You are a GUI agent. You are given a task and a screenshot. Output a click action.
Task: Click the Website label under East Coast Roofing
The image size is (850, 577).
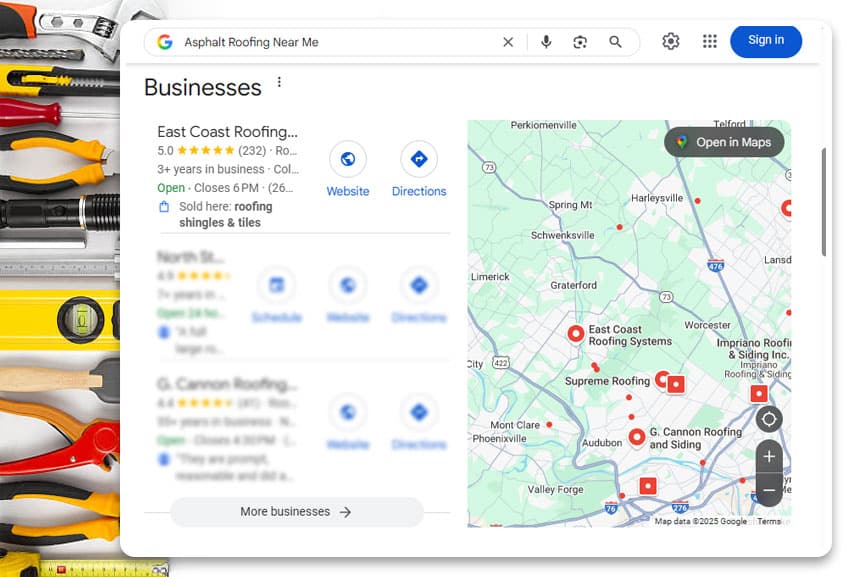[x=348, y=191]
